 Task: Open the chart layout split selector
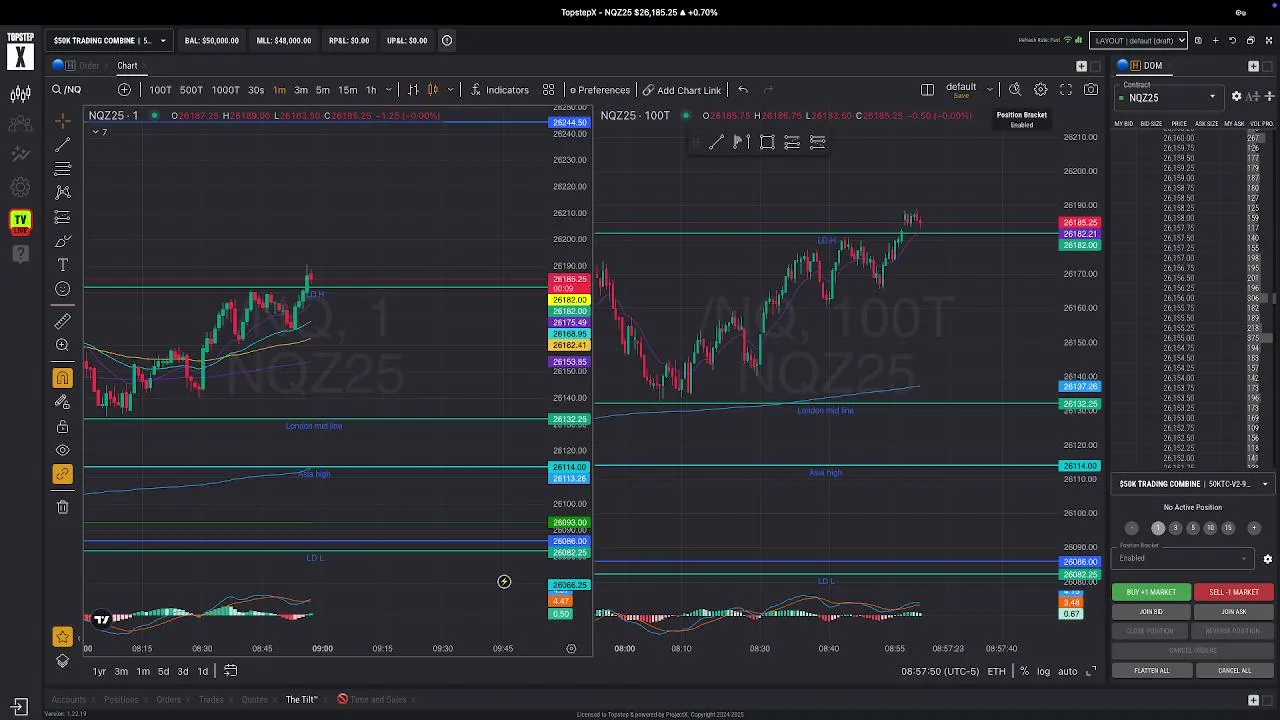click(927, 90)
